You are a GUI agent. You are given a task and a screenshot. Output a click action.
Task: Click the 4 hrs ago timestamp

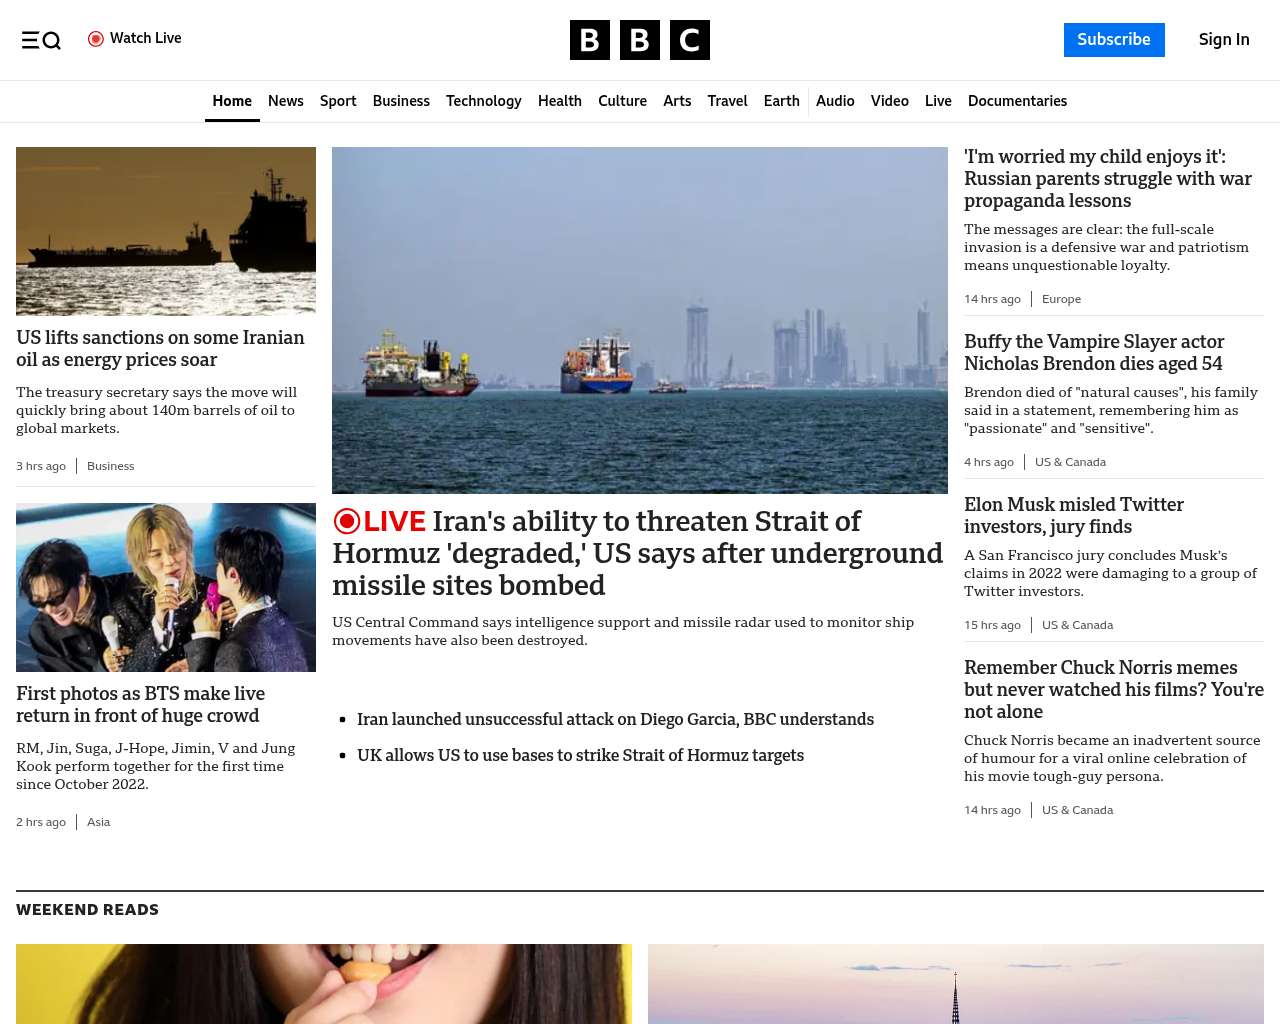click(x=989, y=462)
